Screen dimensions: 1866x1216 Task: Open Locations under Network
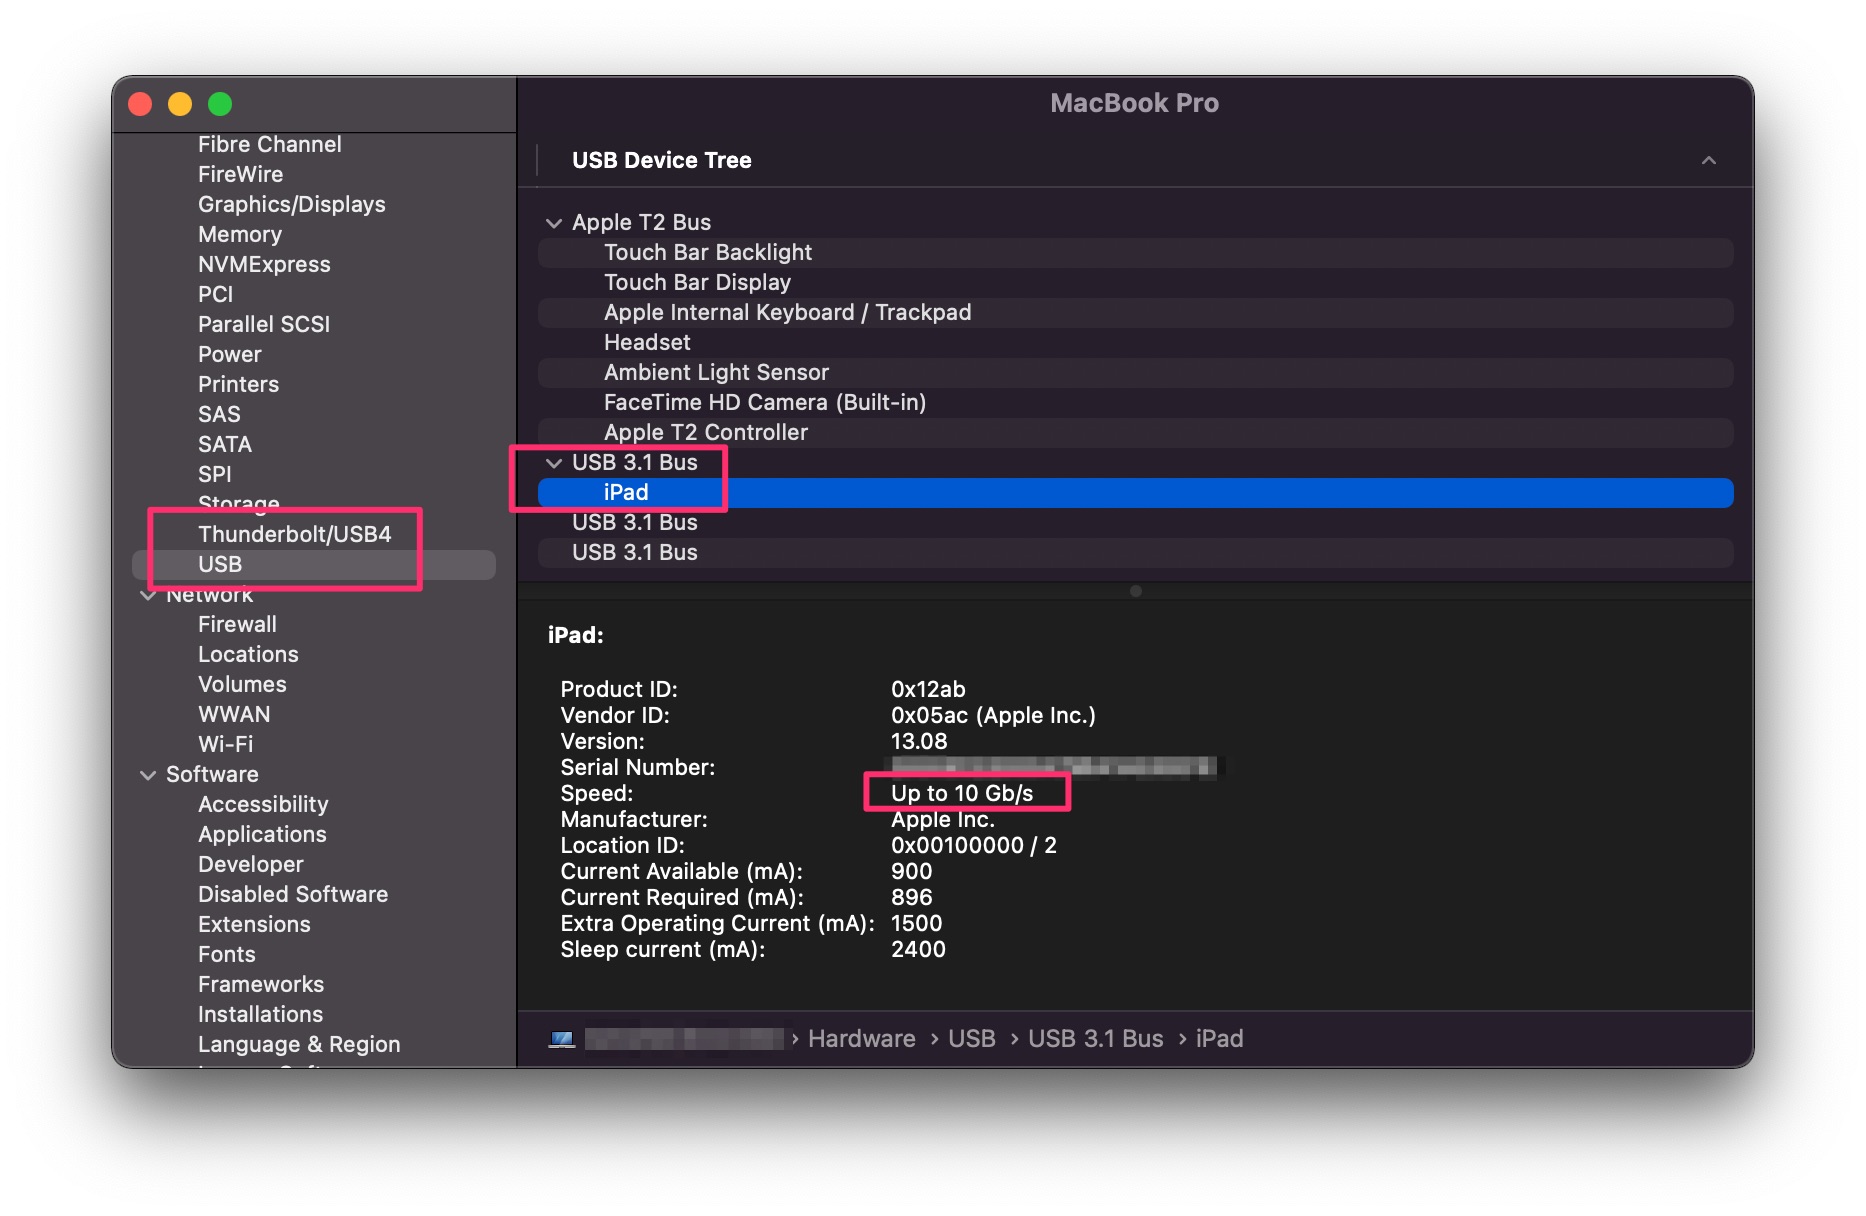click(248, 655)
